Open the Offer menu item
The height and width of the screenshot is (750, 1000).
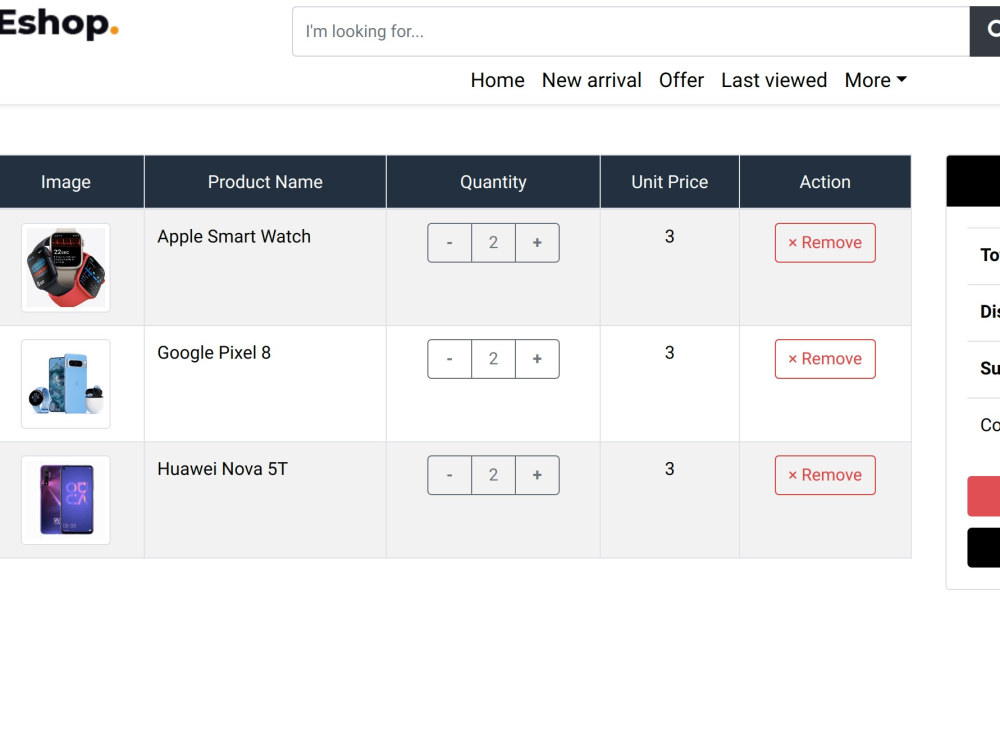pos(681,80)
